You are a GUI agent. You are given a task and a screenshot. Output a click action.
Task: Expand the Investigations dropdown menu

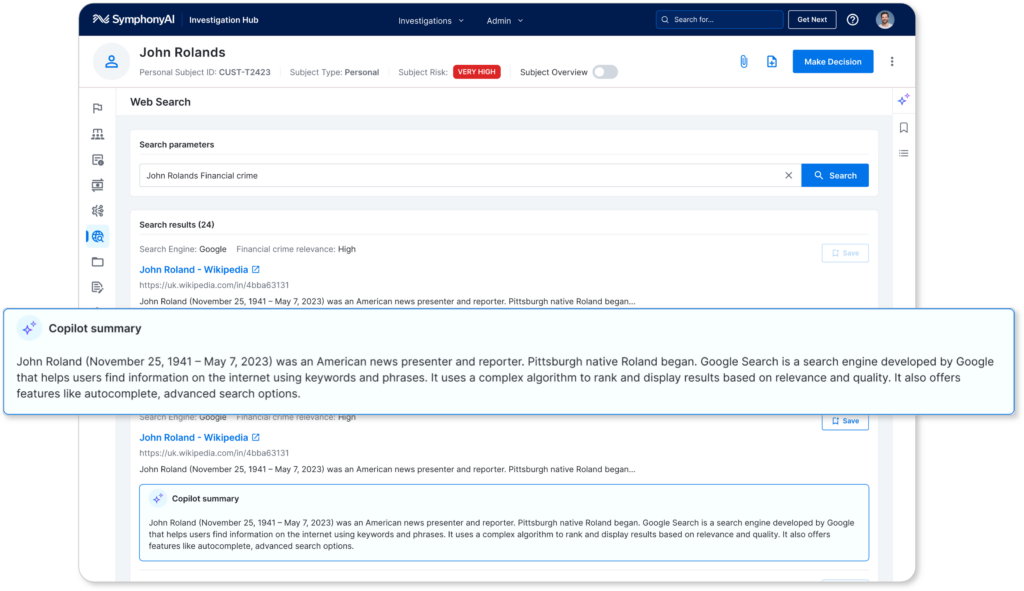431,20
